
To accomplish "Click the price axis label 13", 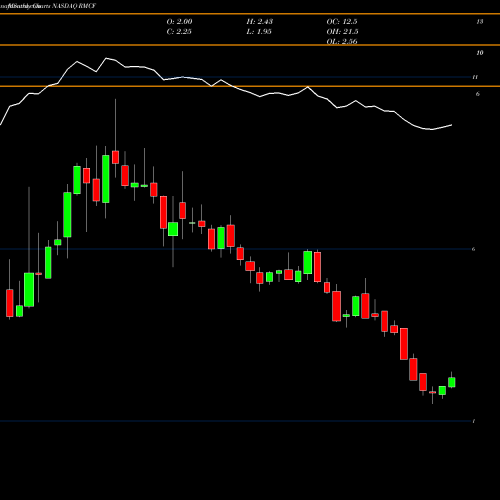I will [480, 22].
